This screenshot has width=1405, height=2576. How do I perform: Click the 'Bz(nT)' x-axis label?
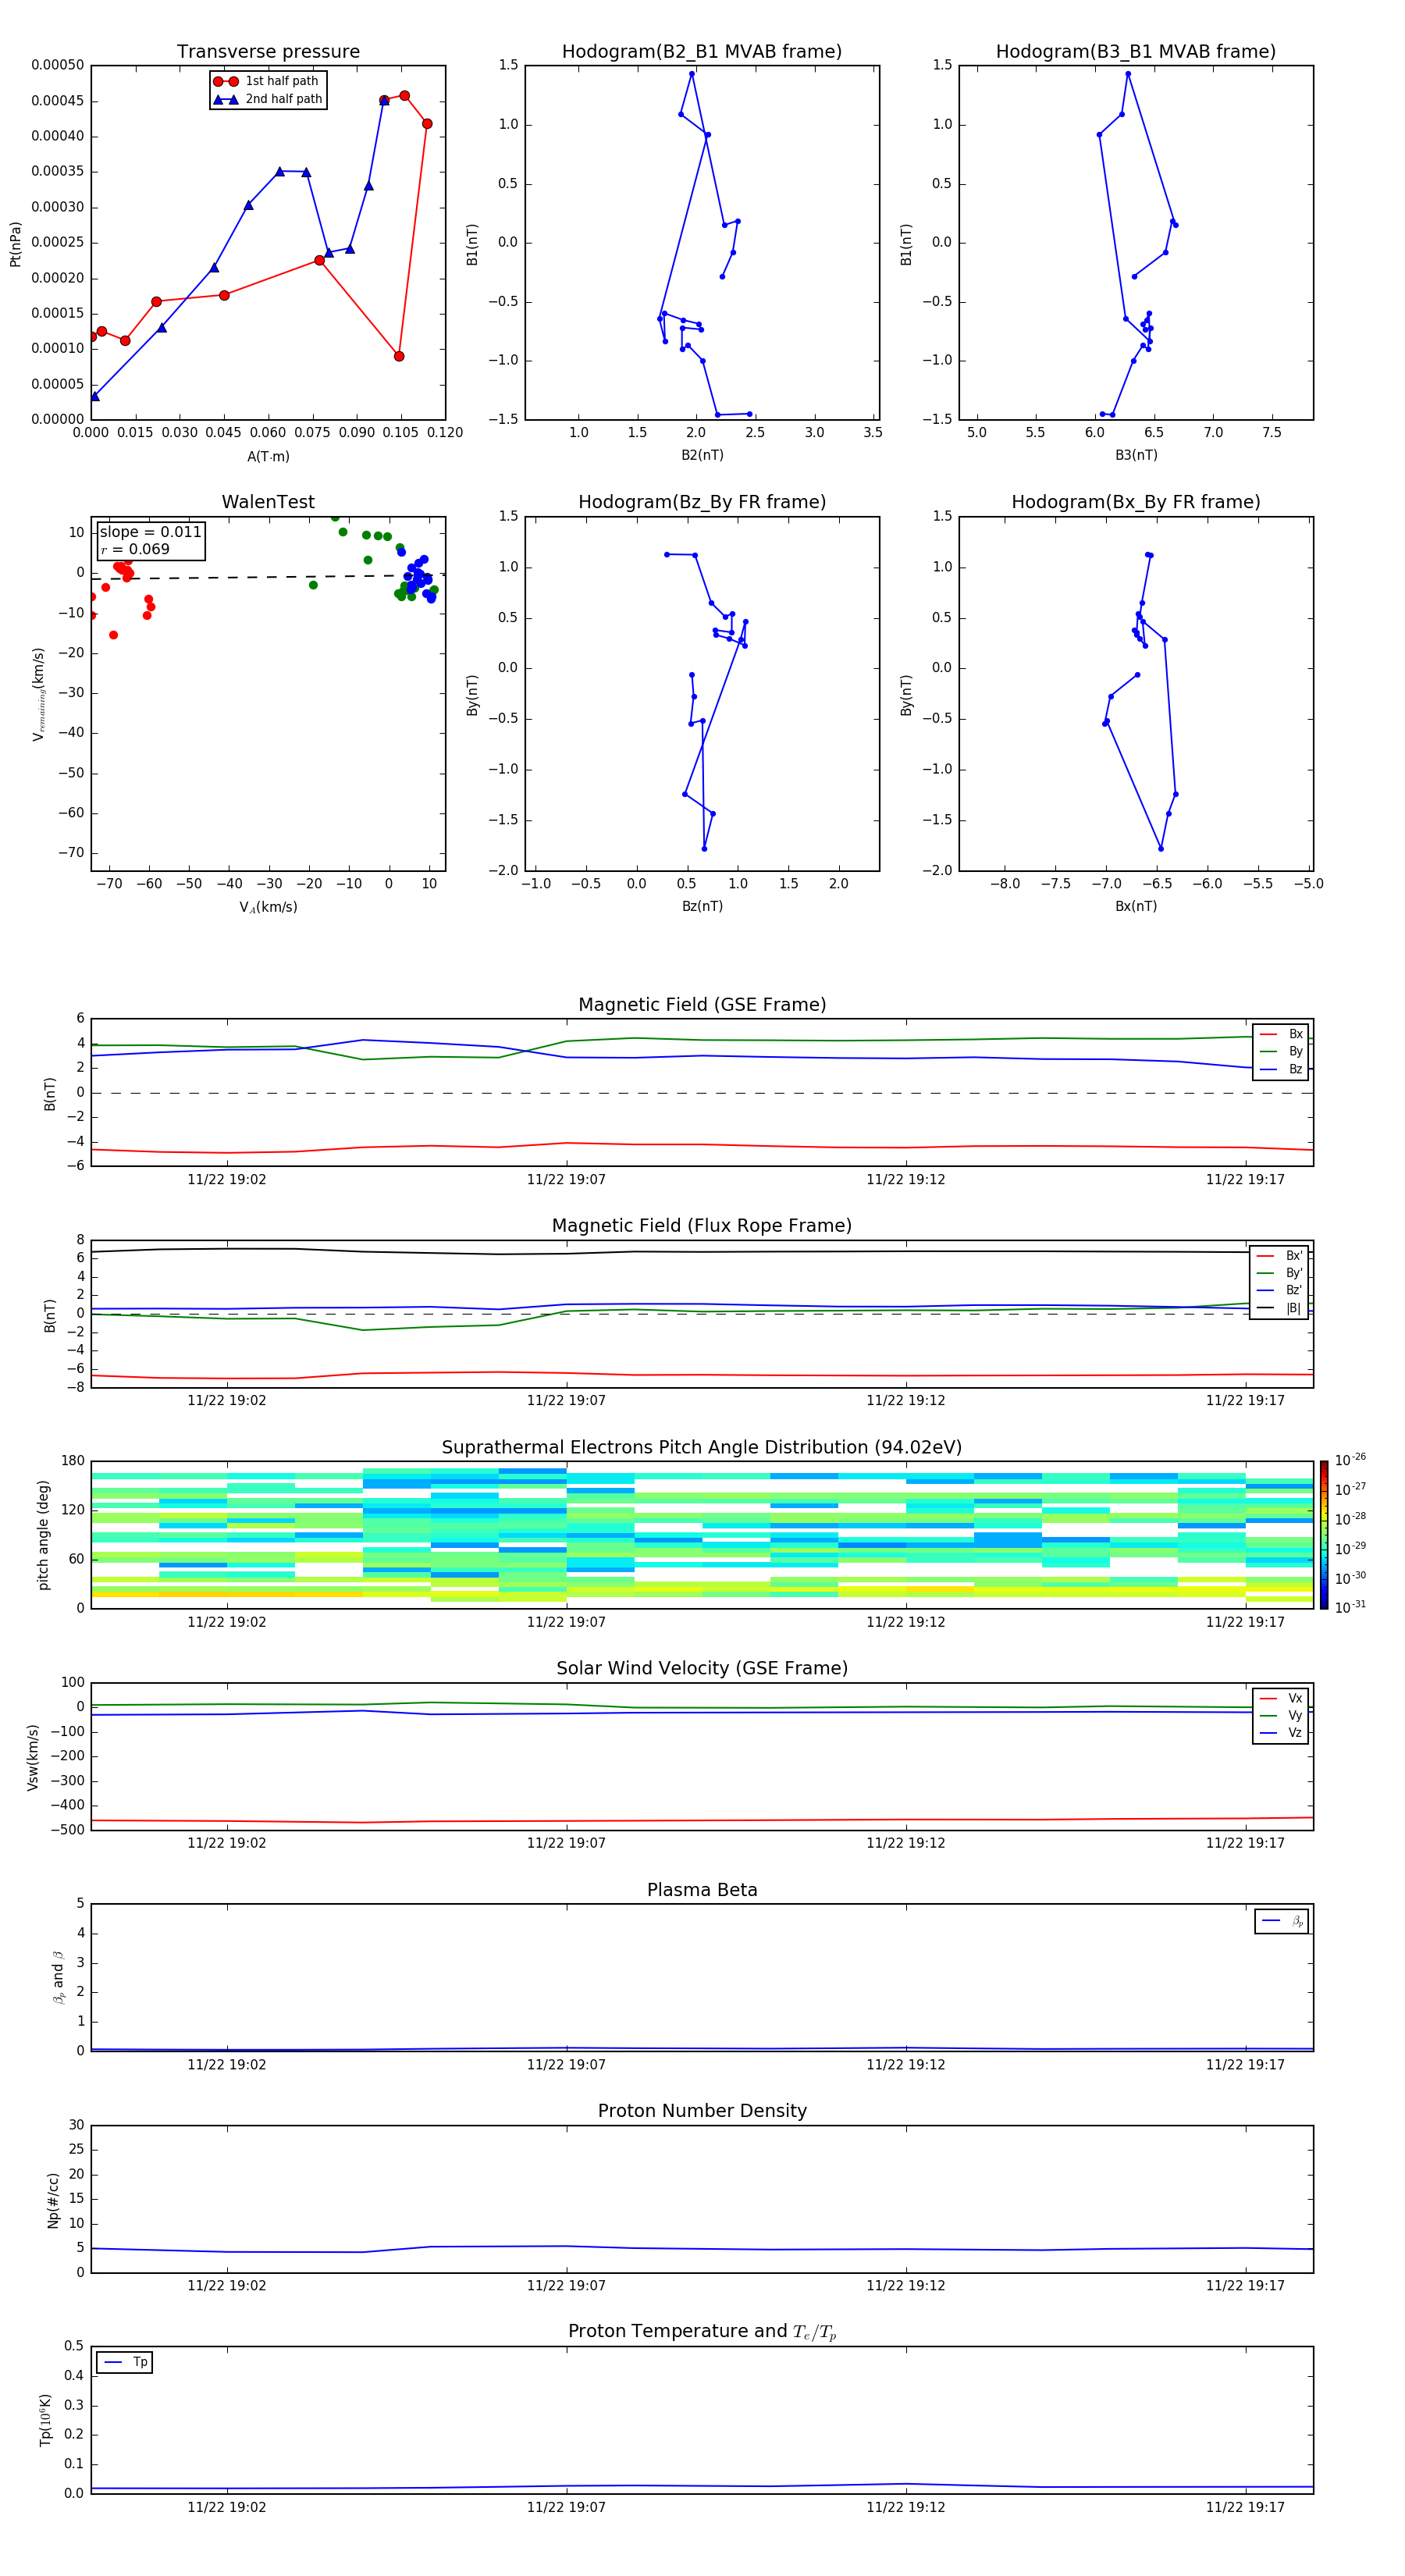tap(702, 907)
